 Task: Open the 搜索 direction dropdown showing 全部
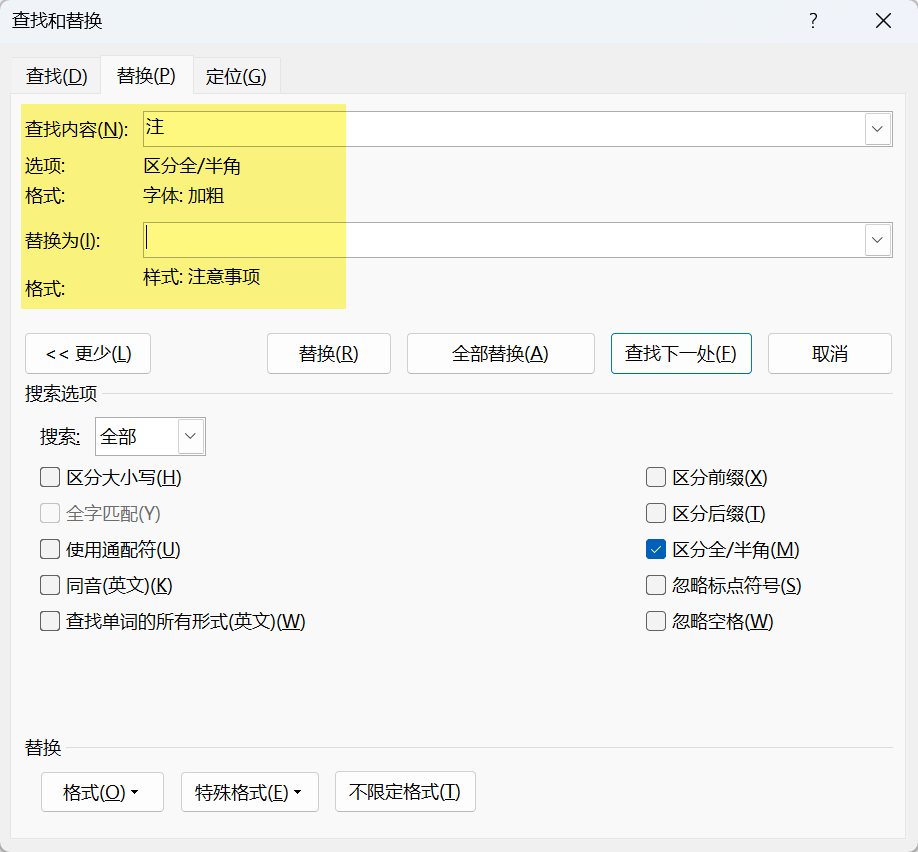150,436
